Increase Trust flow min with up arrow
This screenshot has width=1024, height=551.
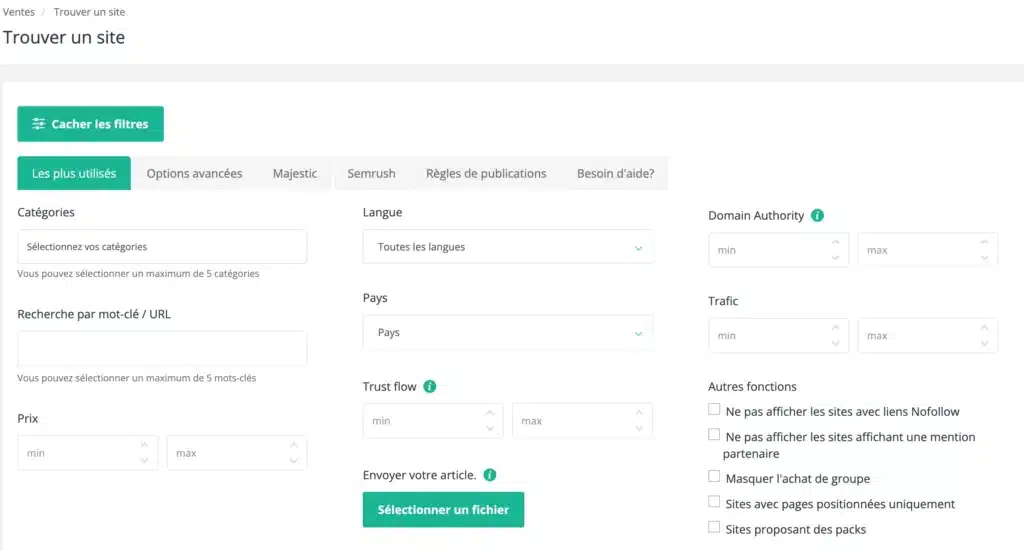(490, 413)
